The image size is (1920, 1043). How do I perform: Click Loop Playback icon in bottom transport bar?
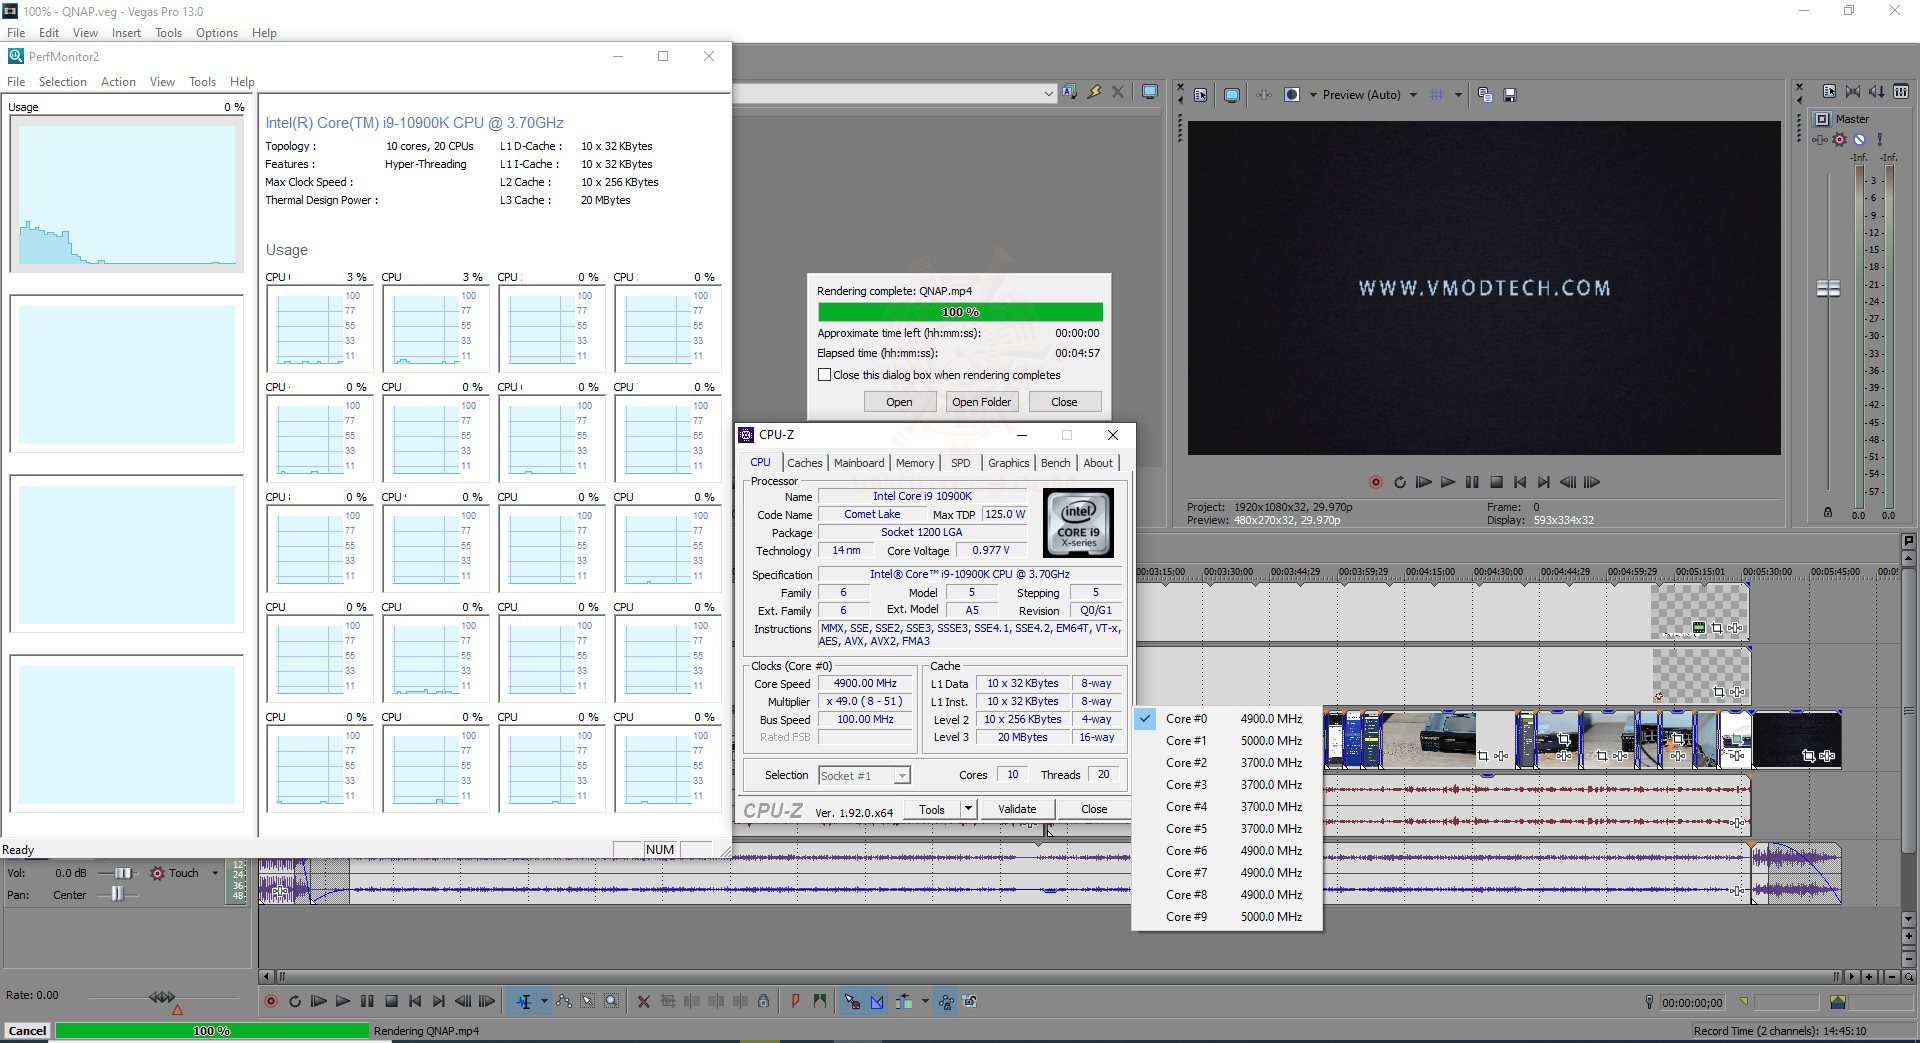tap(295, 1001)
